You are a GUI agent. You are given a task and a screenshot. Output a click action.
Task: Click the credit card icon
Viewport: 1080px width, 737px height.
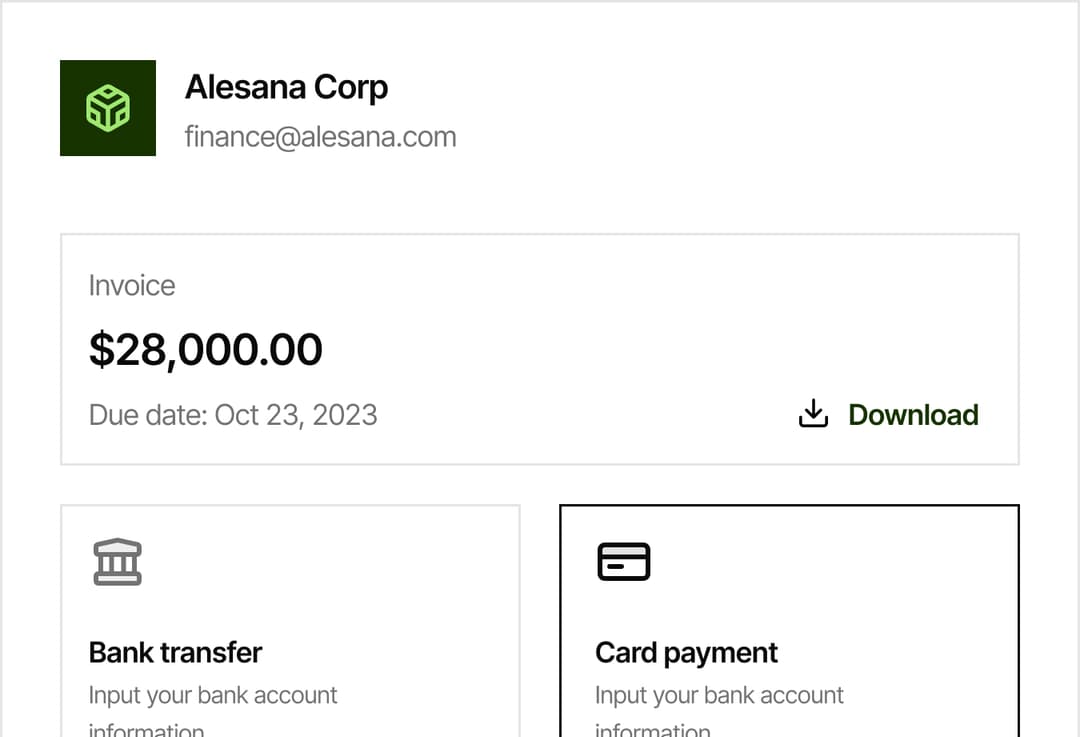click(623, 562)
